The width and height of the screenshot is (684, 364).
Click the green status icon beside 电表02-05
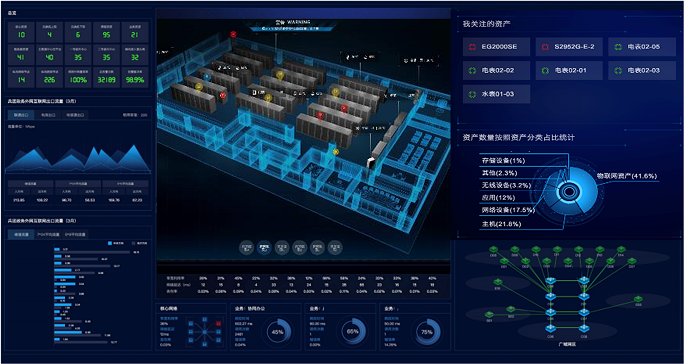tap(617, 47)
